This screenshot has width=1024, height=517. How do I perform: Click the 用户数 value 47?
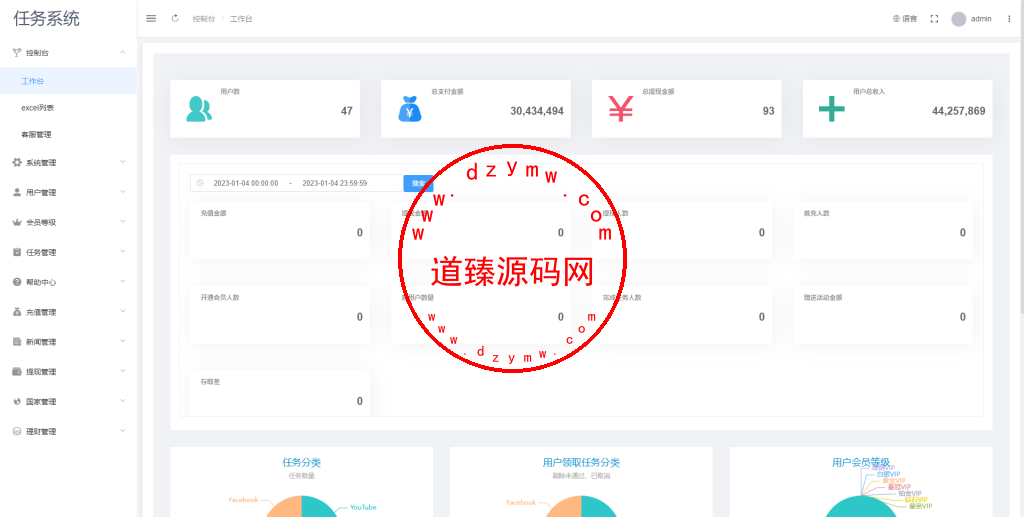pos(347,111)
